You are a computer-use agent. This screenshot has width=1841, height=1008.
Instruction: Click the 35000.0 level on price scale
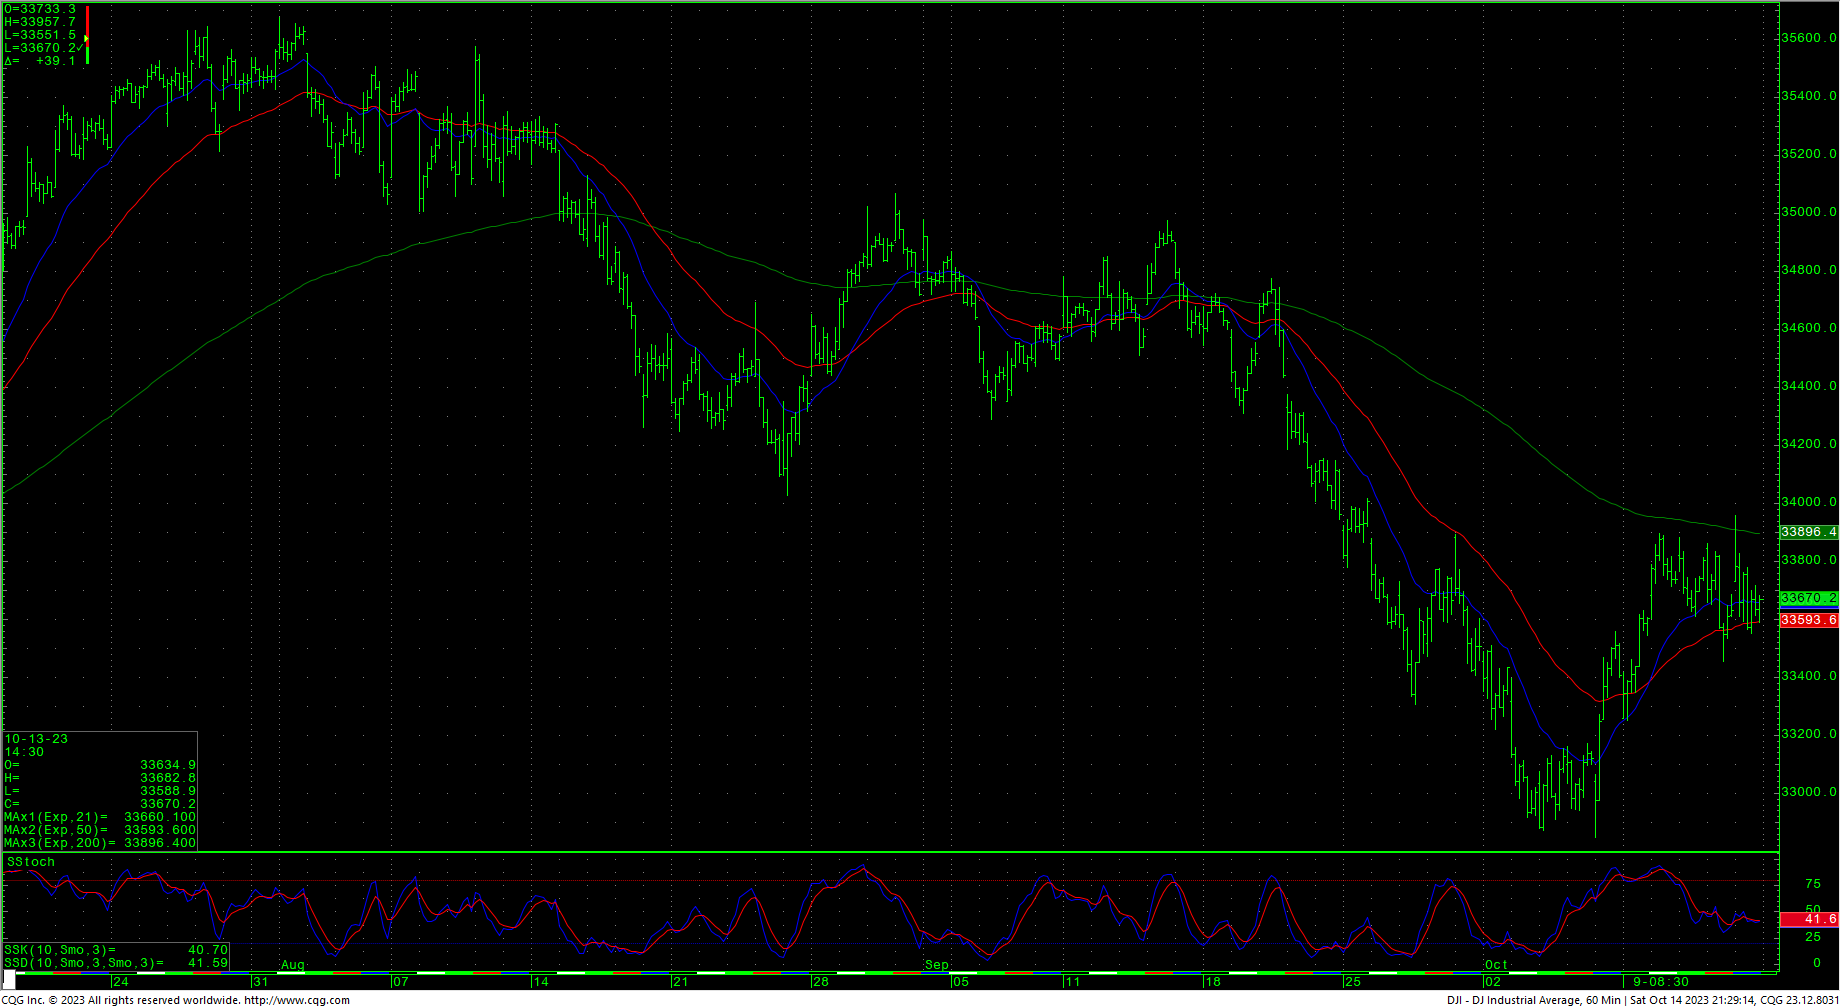click(1808, 212)
